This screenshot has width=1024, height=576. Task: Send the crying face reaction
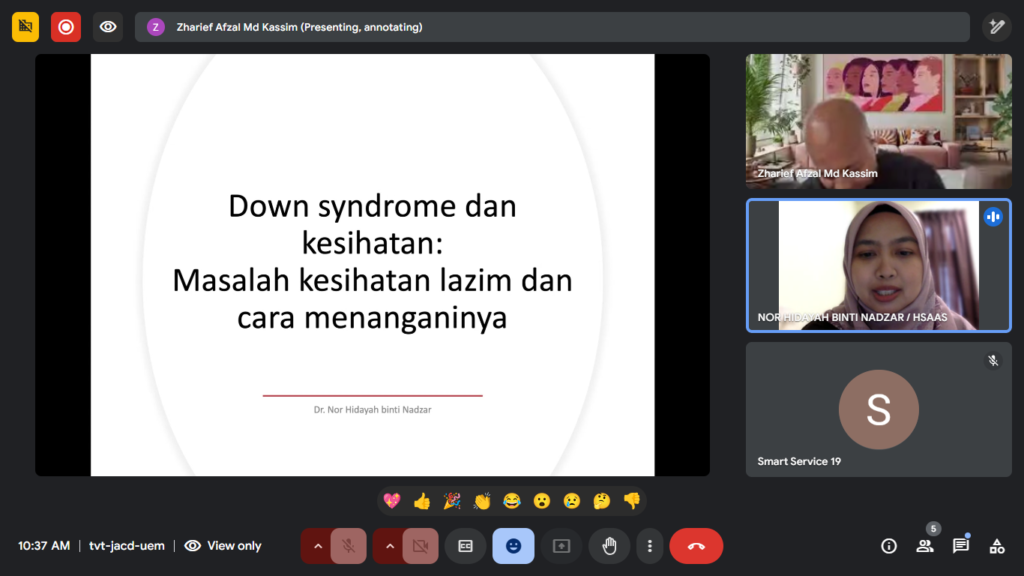[572, 501]
